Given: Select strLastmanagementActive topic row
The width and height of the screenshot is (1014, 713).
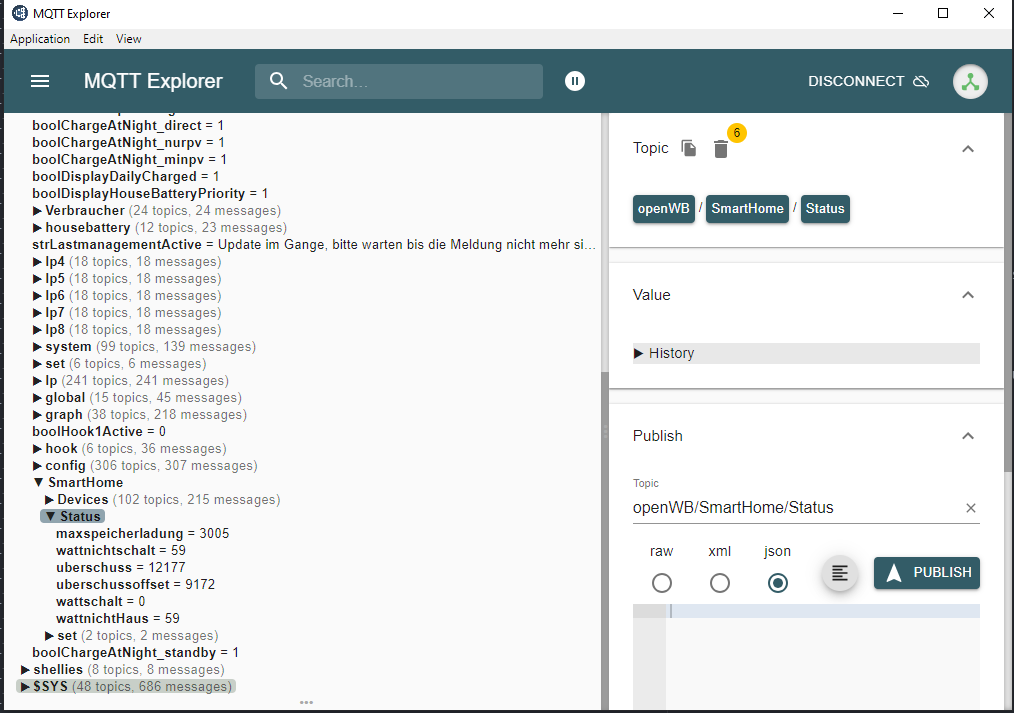Looking at the screenshot, I should click(314, 245).
